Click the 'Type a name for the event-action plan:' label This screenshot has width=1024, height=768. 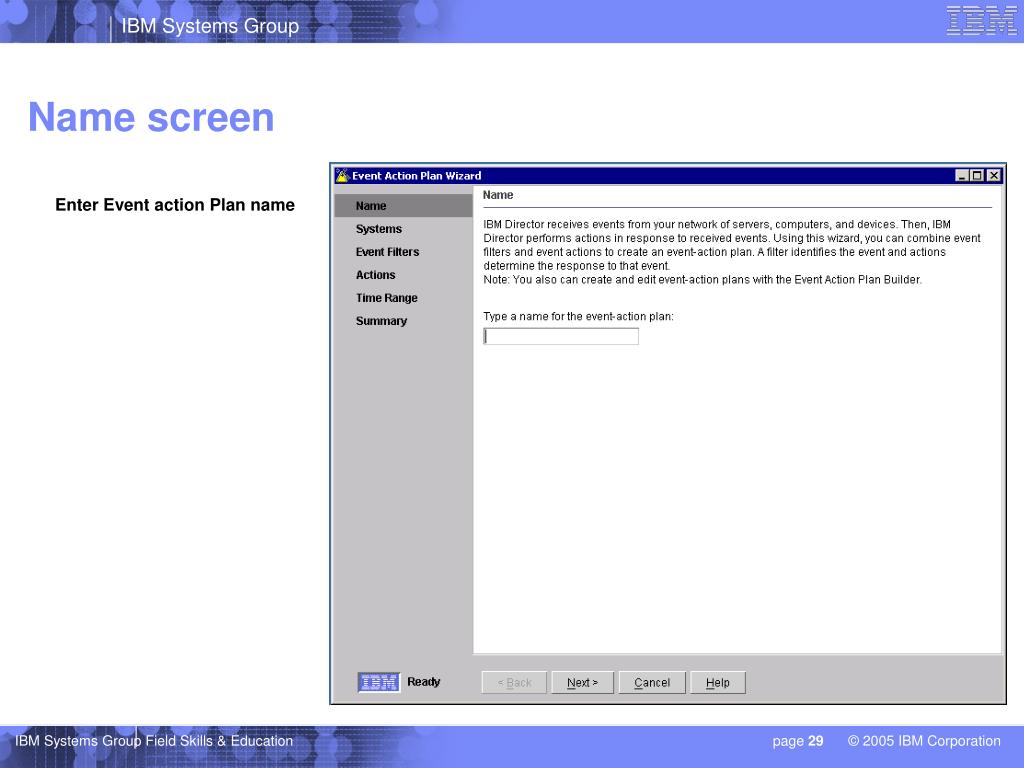click(x=578, y=317)
